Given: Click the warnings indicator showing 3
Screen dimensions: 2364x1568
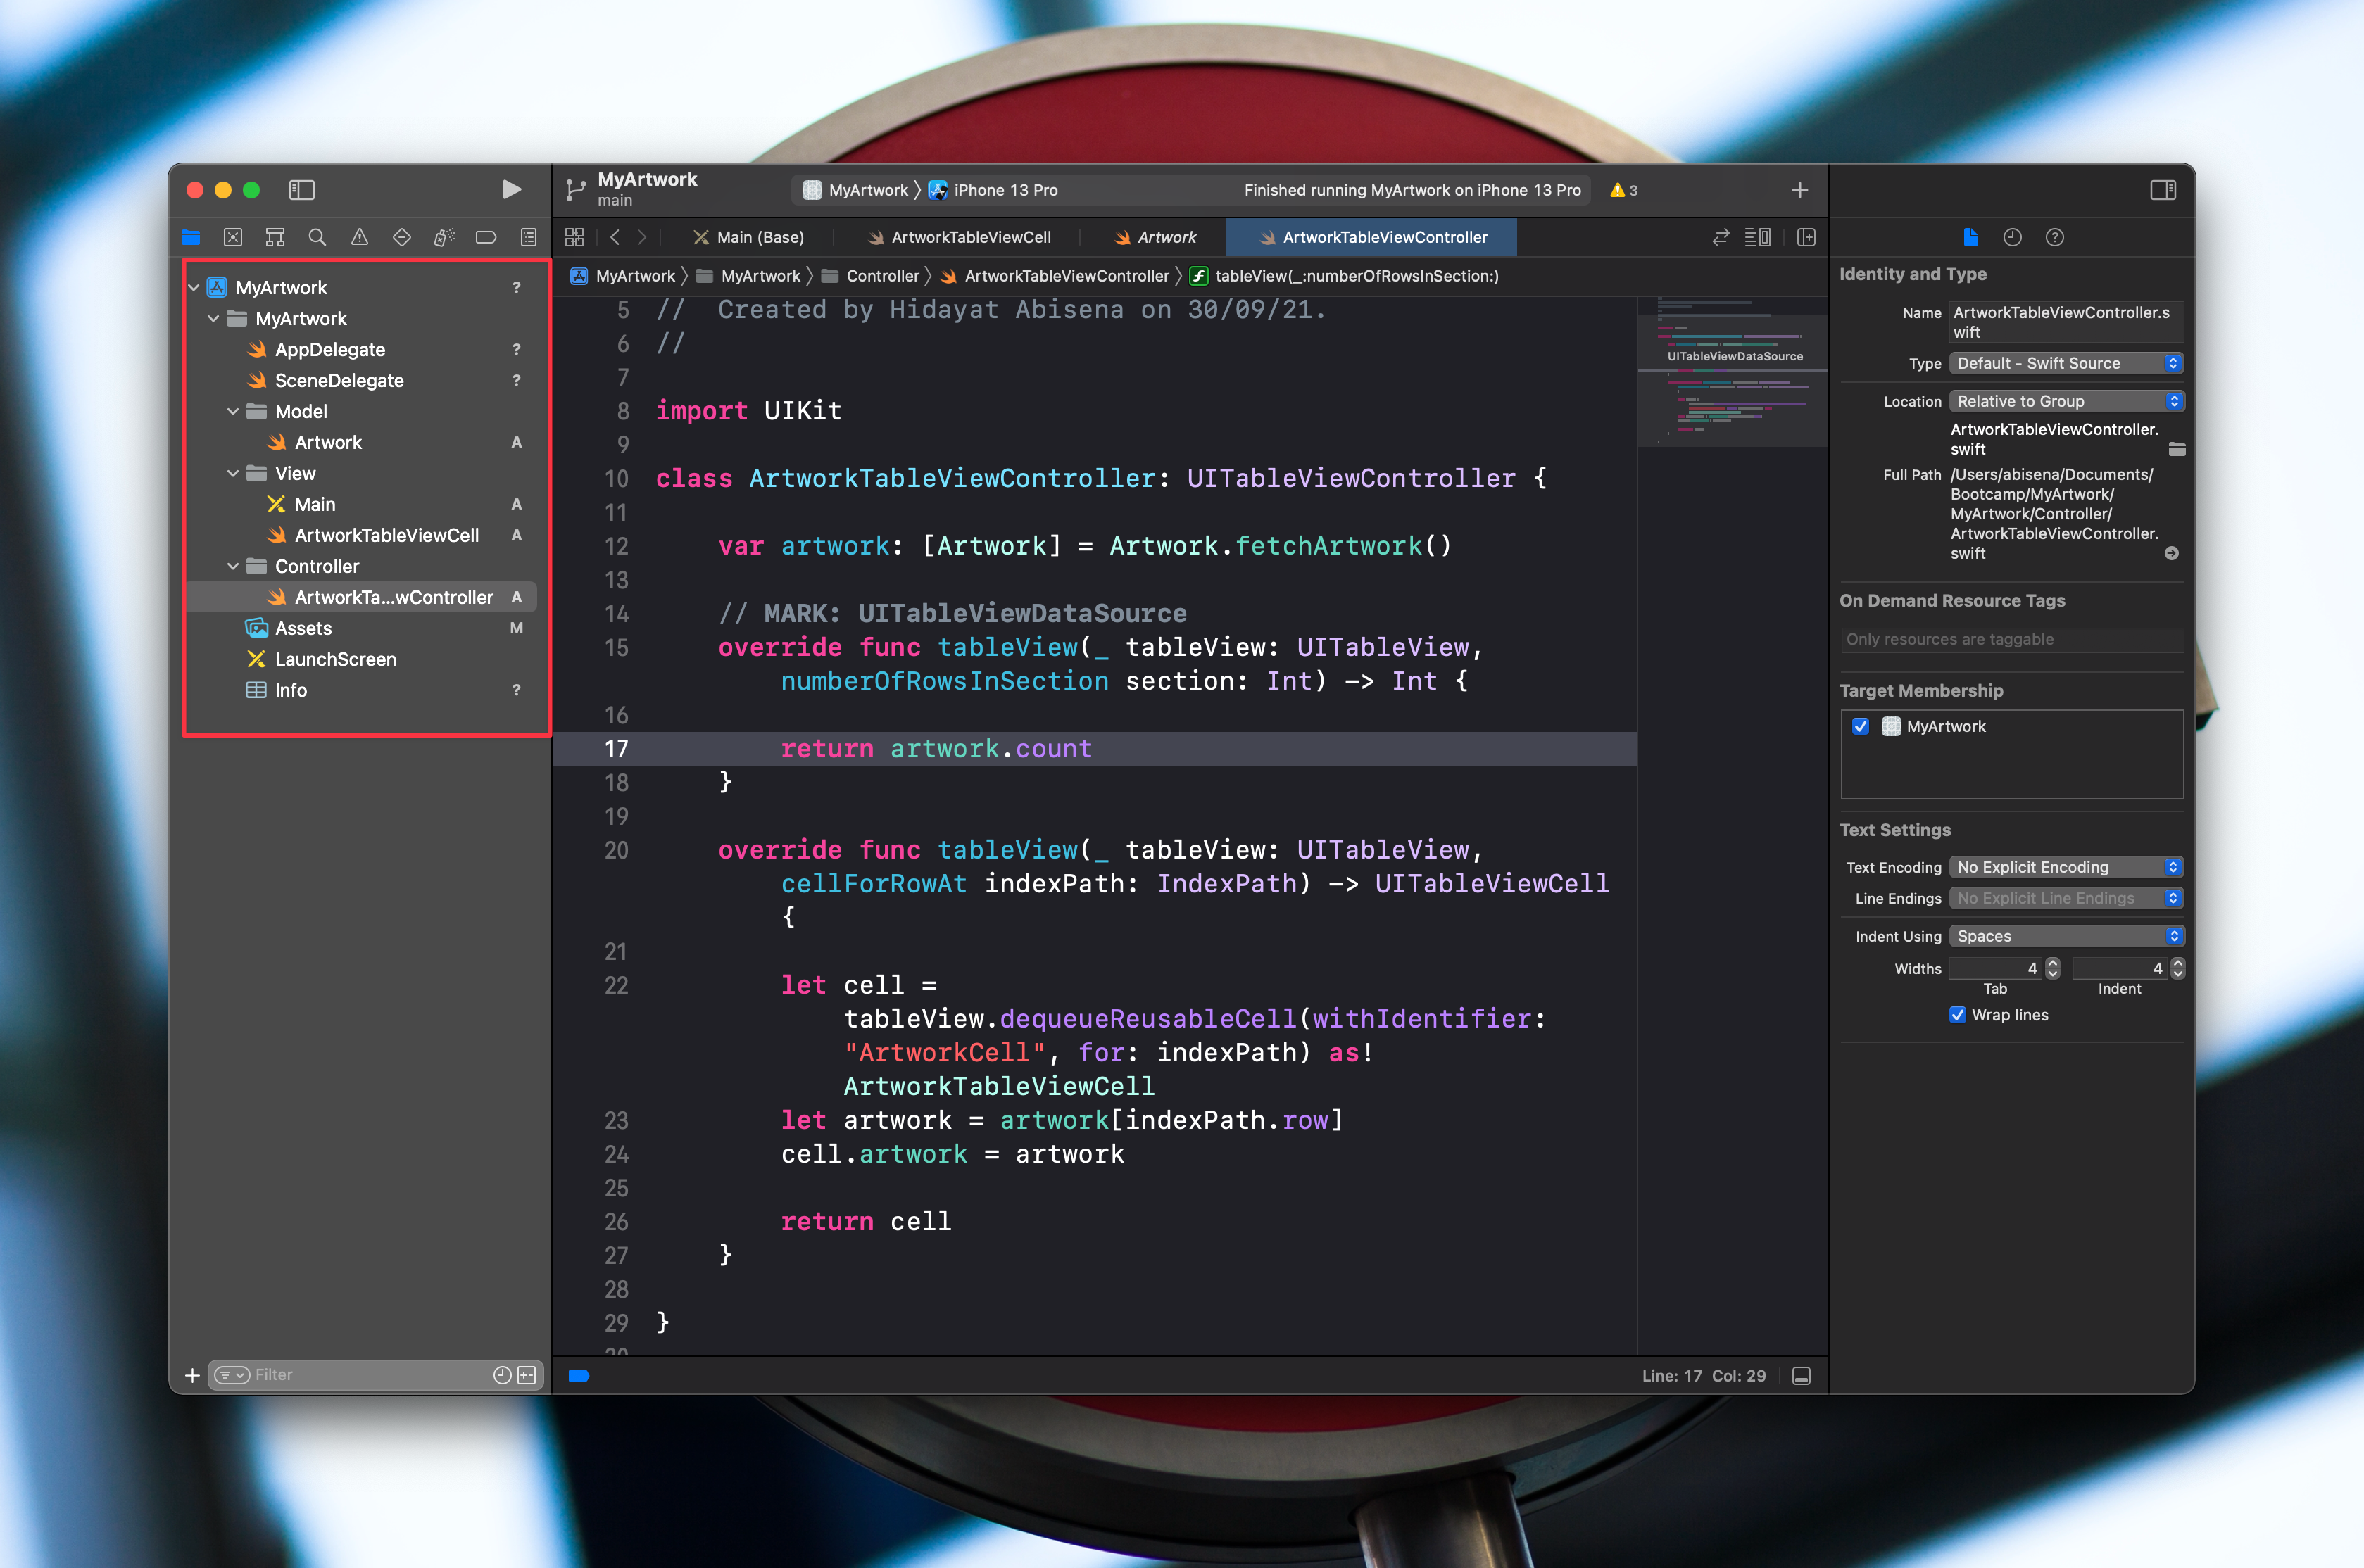Looking at the screenshot, I should pos(1623,190).
